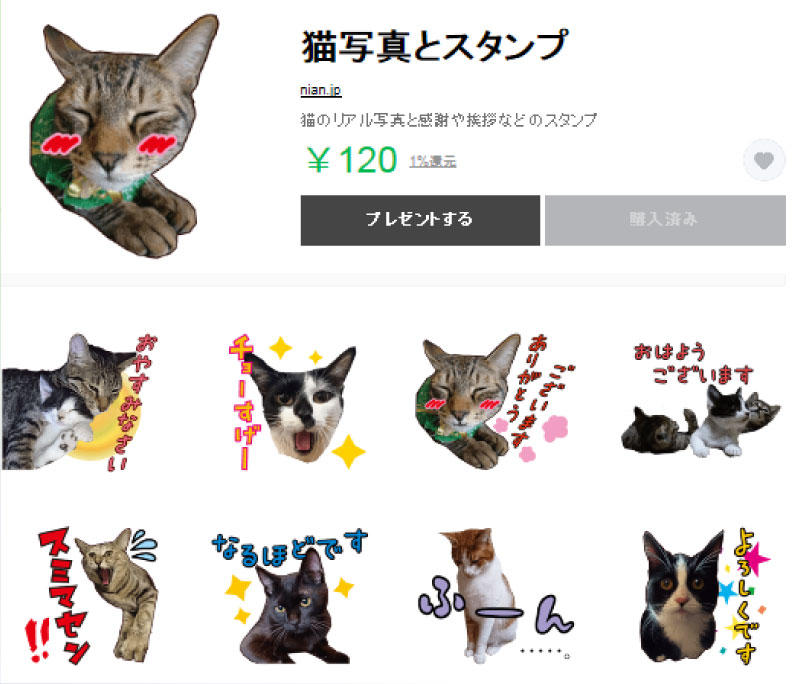Select the ありがとうございます tabby sticker

click(495, 402)
